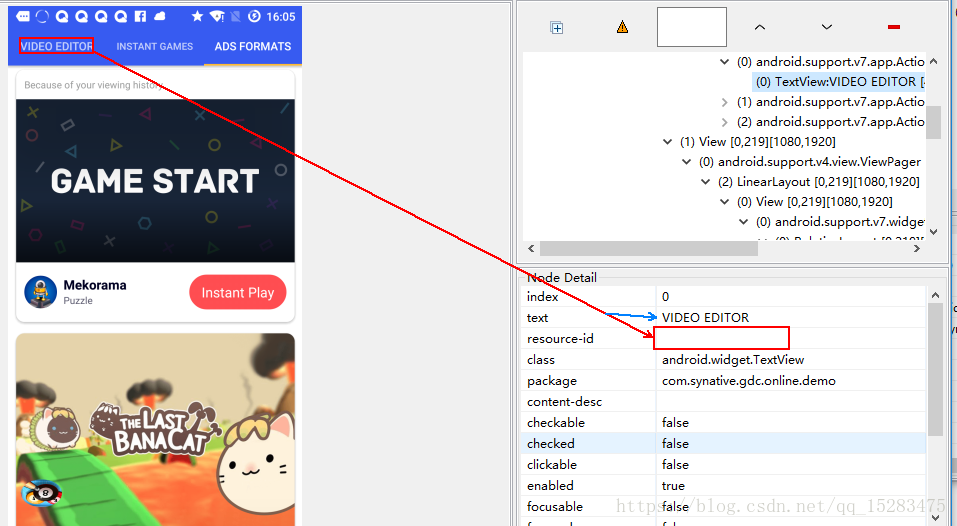Click tree horizontal scrollbar right arrow
The height and width of the screenshot is (526, 957).
917,248
